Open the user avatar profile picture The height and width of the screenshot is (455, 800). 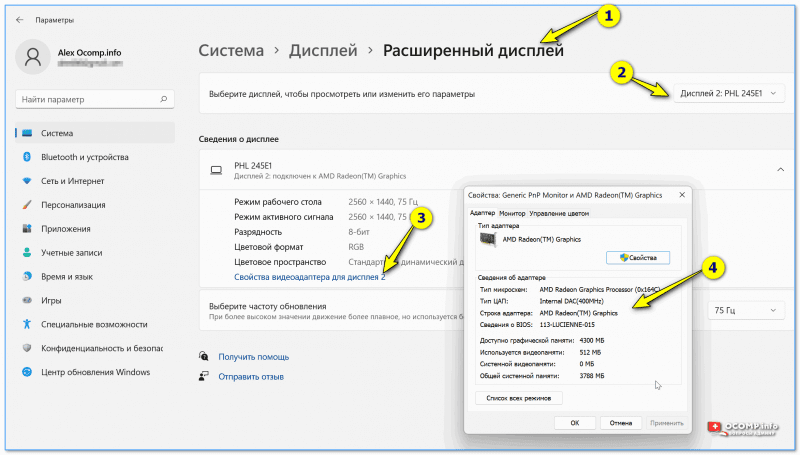tap(33, 57)
